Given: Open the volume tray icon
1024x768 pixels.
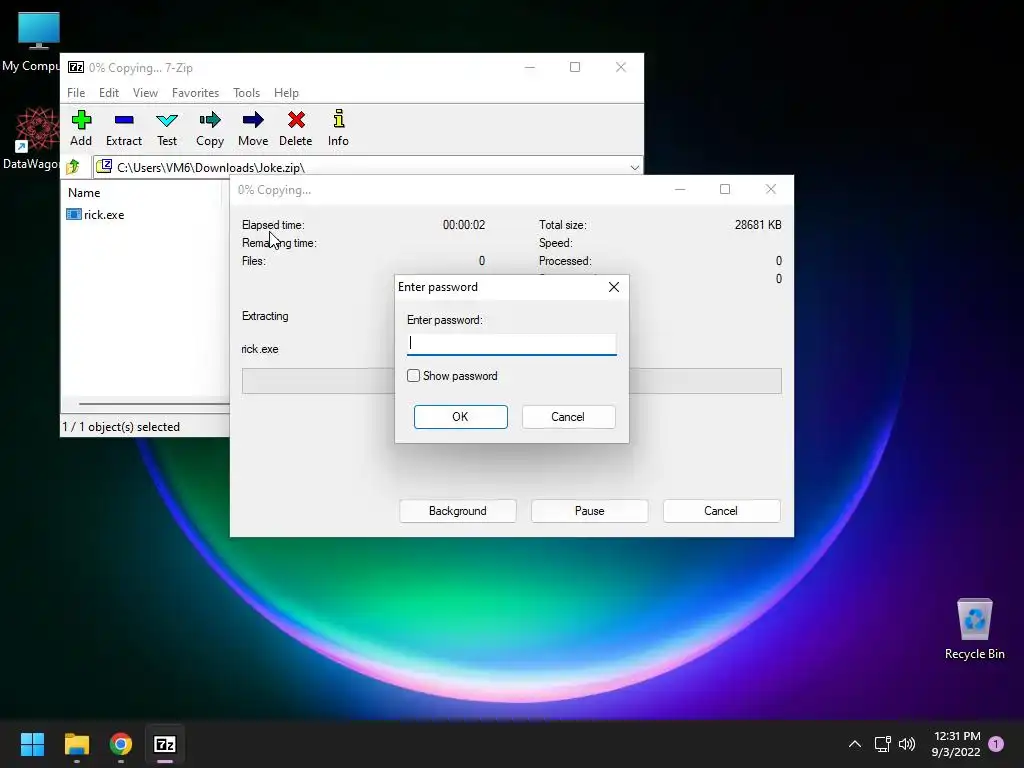Looking at the screenshot, I should click(x=907, y=744).
